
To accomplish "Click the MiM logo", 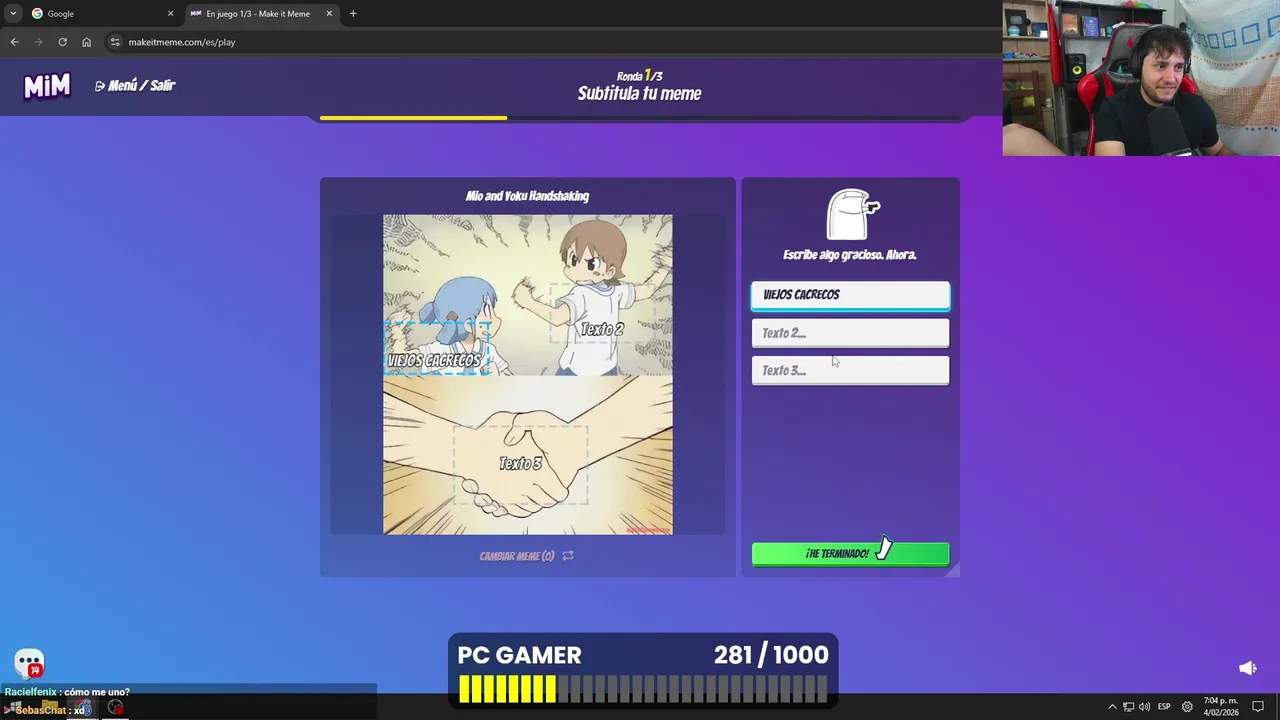I will [47, 86].
